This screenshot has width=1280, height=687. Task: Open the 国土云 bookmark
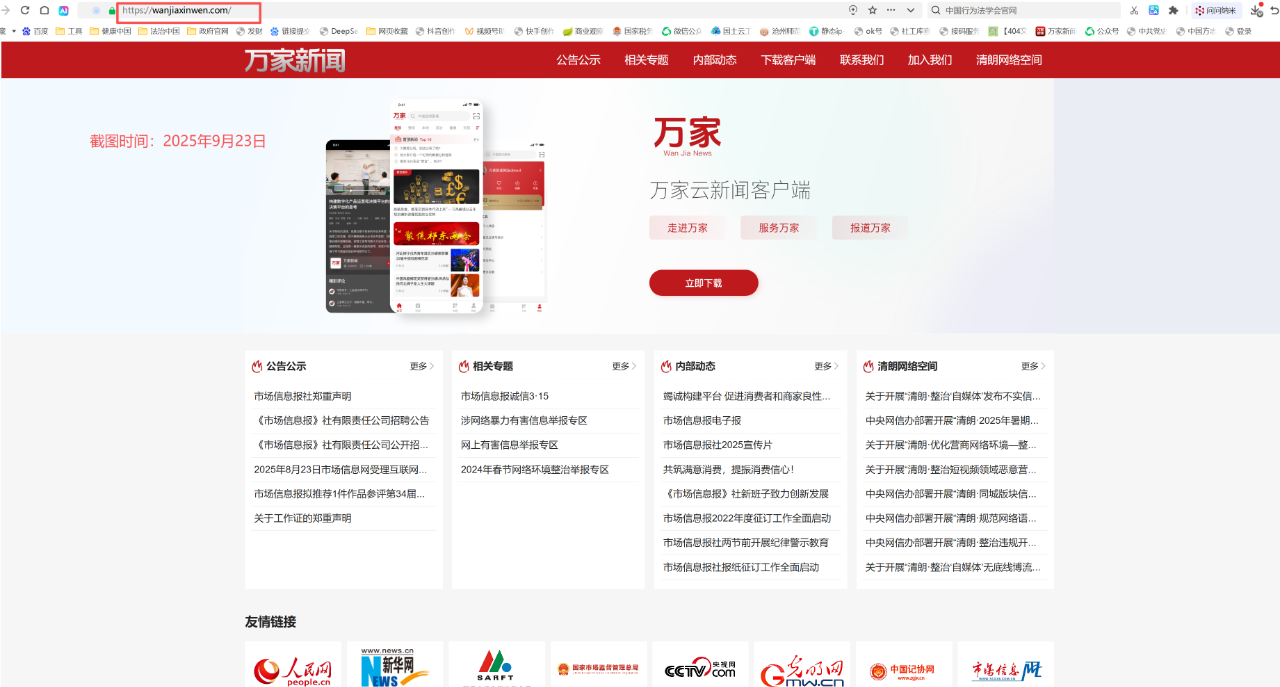[x=731, y=31]
